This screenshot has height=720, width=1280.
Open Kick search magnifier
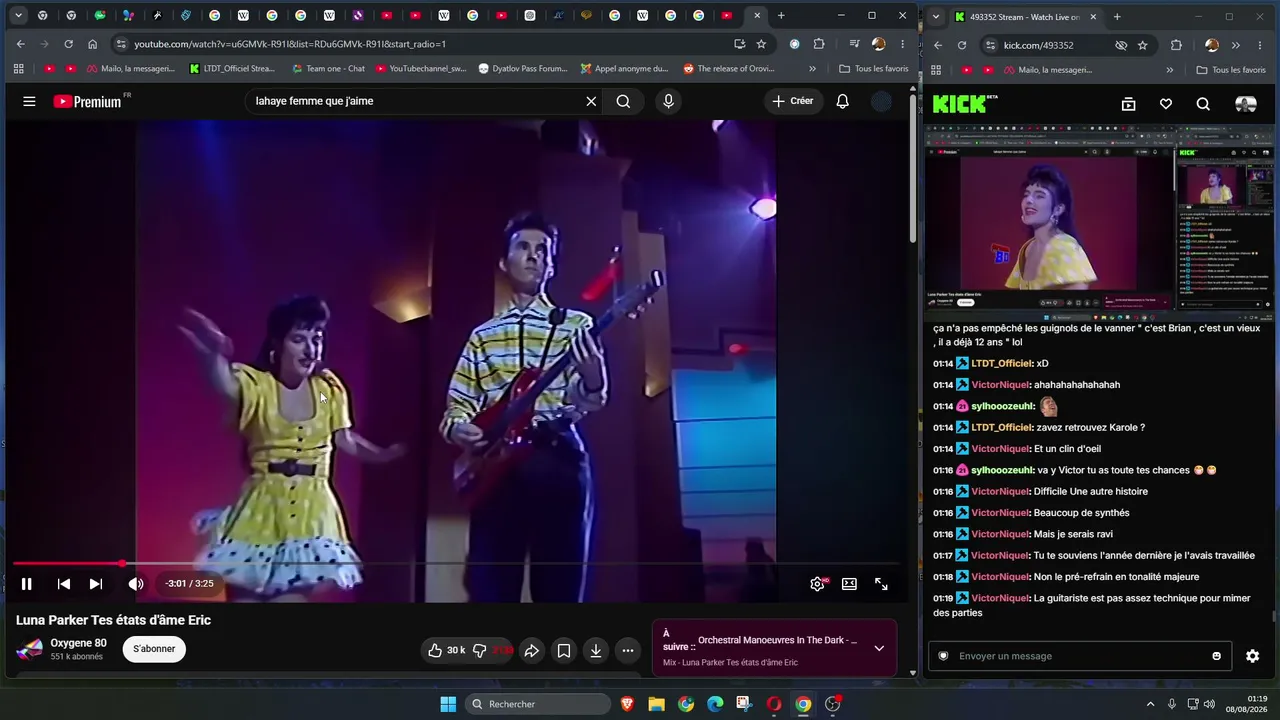(1203, 104)
